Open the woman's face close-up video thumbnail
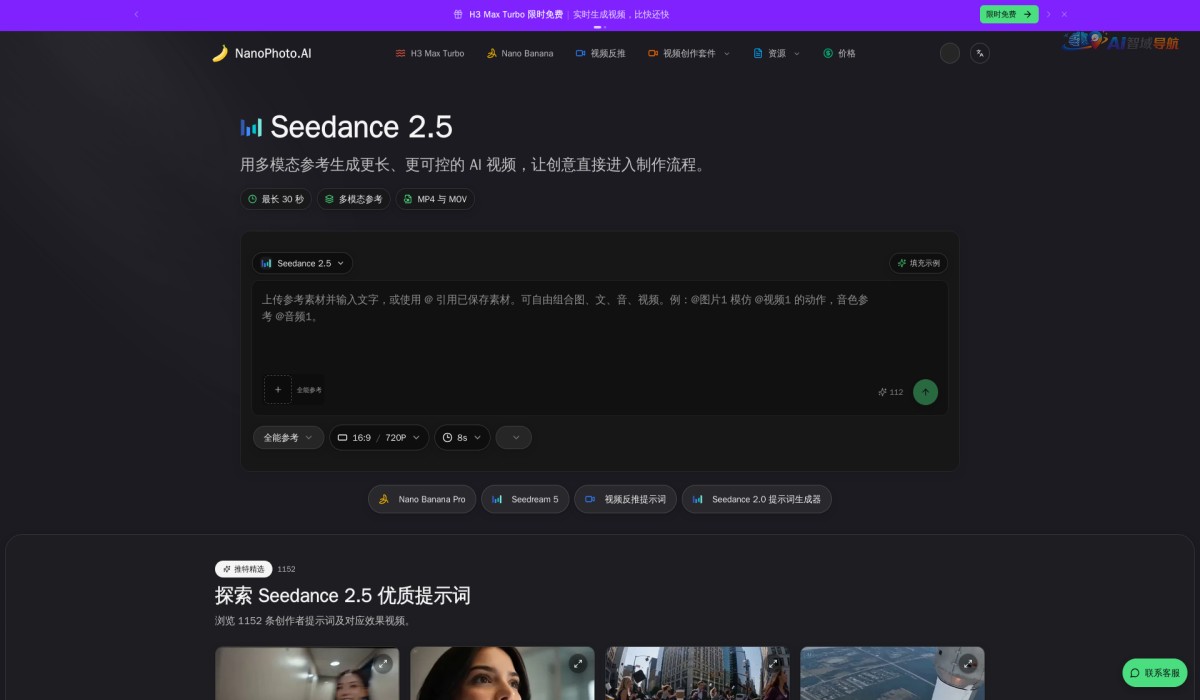This screenshot has width=1200, height=700. click(x=502, y=674)
